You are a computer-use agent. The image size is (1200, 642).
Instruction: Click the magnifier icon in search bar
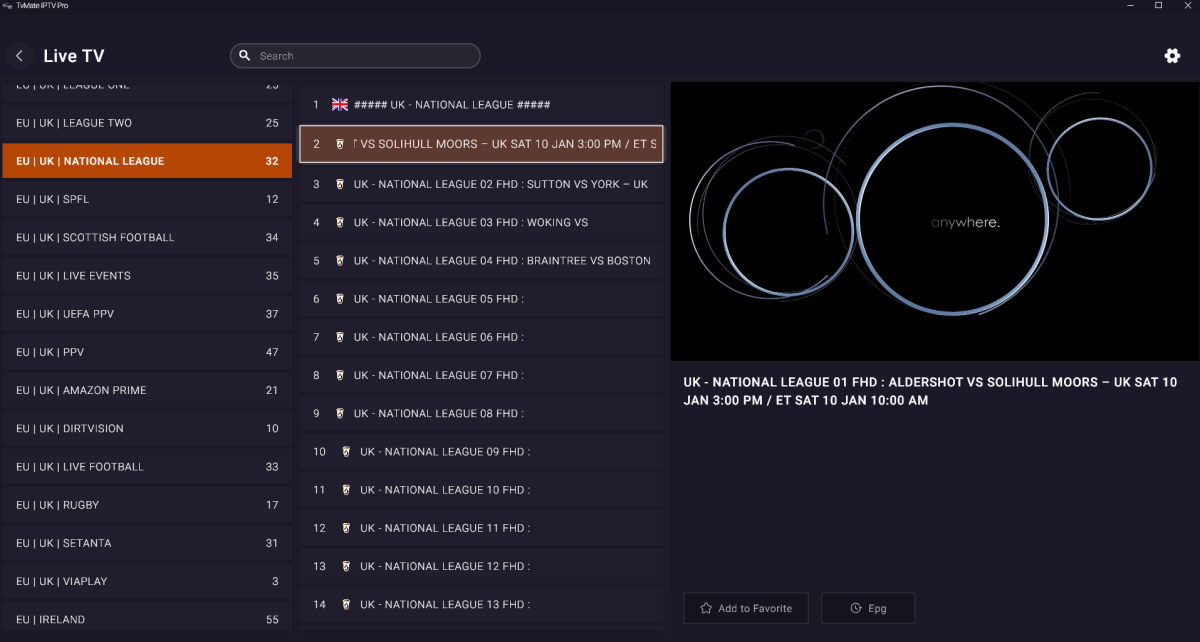click(245, 56)
